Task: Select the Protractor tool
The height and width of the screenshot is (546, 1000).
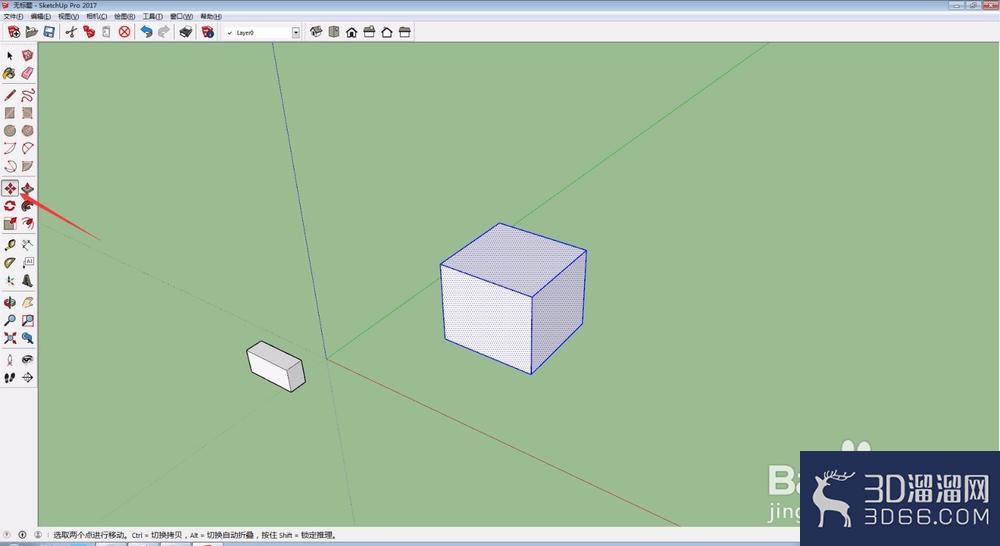Action: [10, 263]
